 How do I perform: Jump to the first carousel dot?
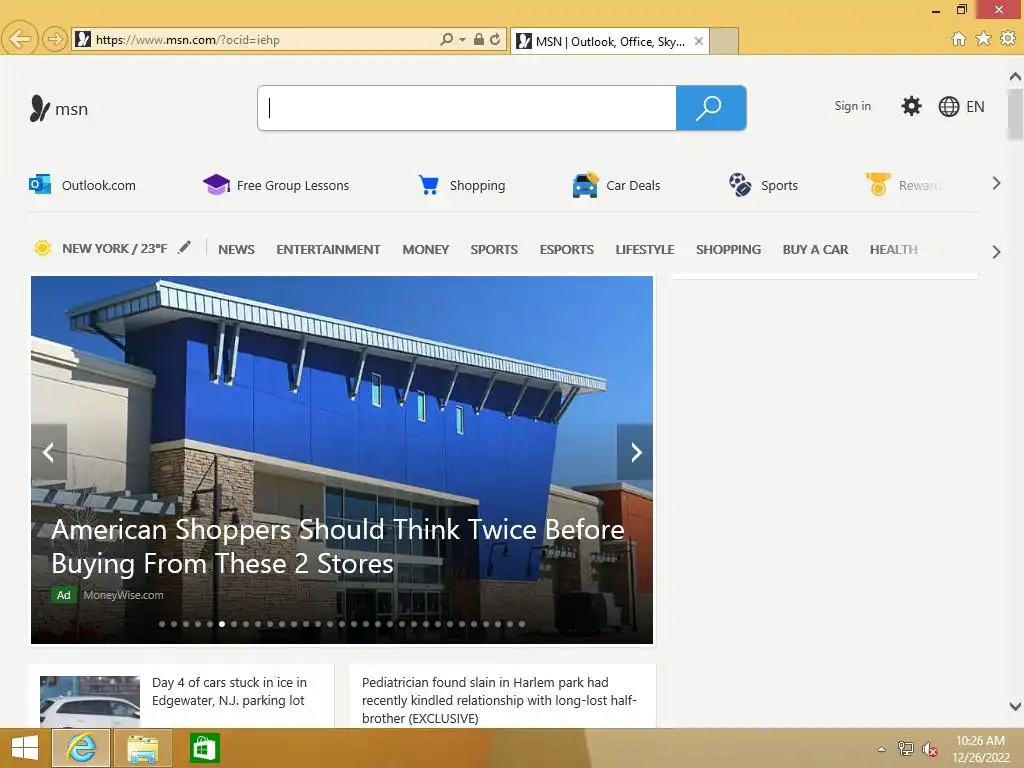(x=162, y=624)
